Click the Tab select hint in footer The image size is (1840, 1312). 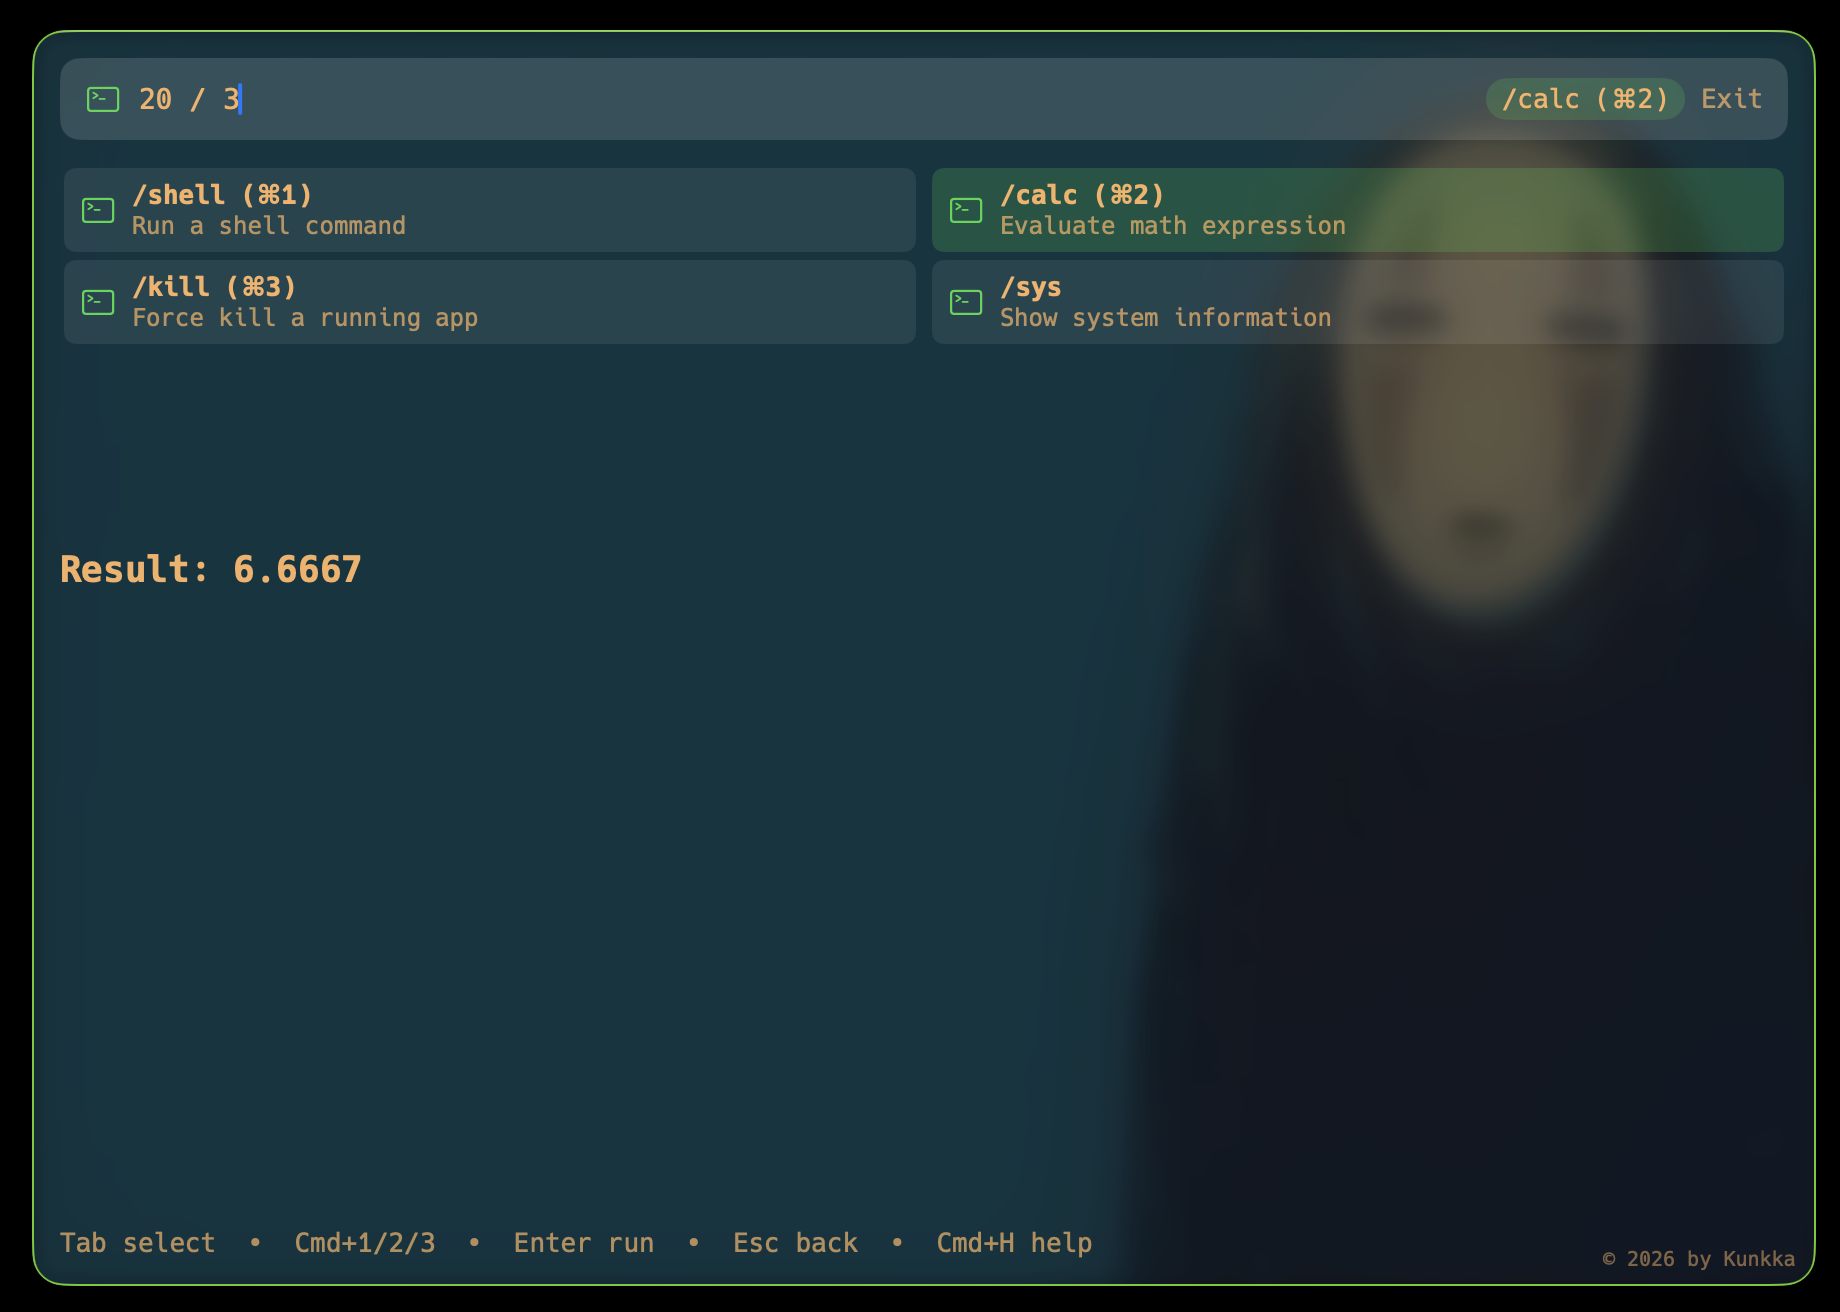(137, 1243)
